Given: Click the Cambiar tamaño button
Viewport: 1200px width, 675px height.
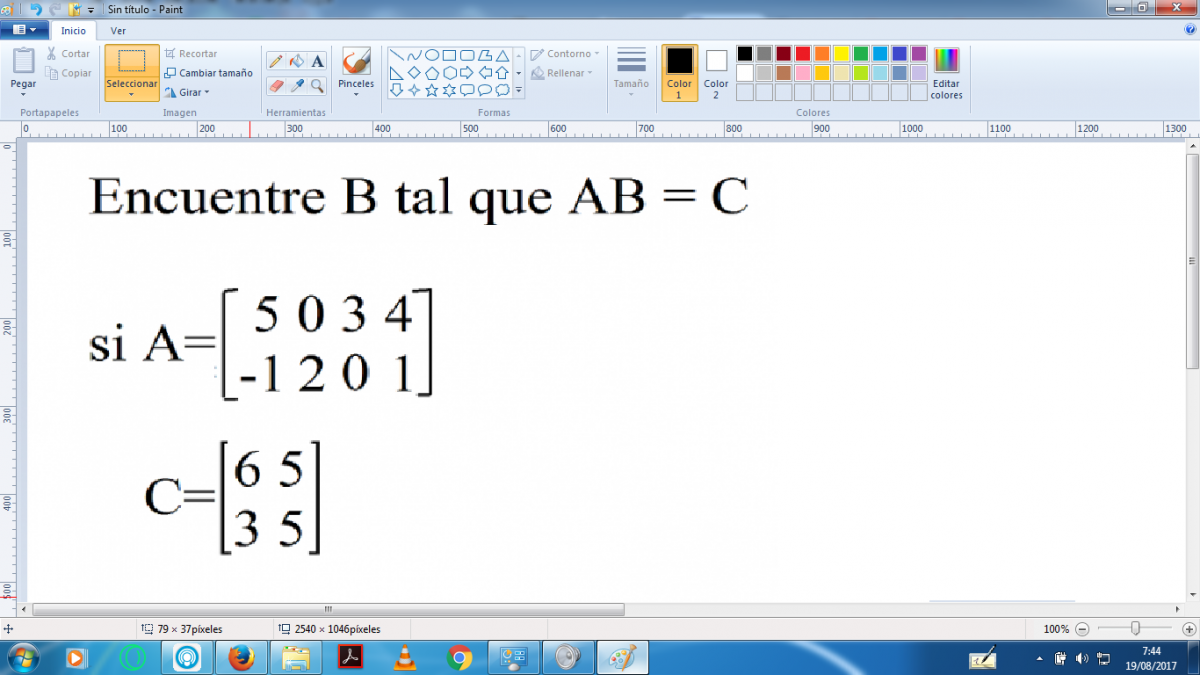Looking at the screenshot, I should pos(208,73).
